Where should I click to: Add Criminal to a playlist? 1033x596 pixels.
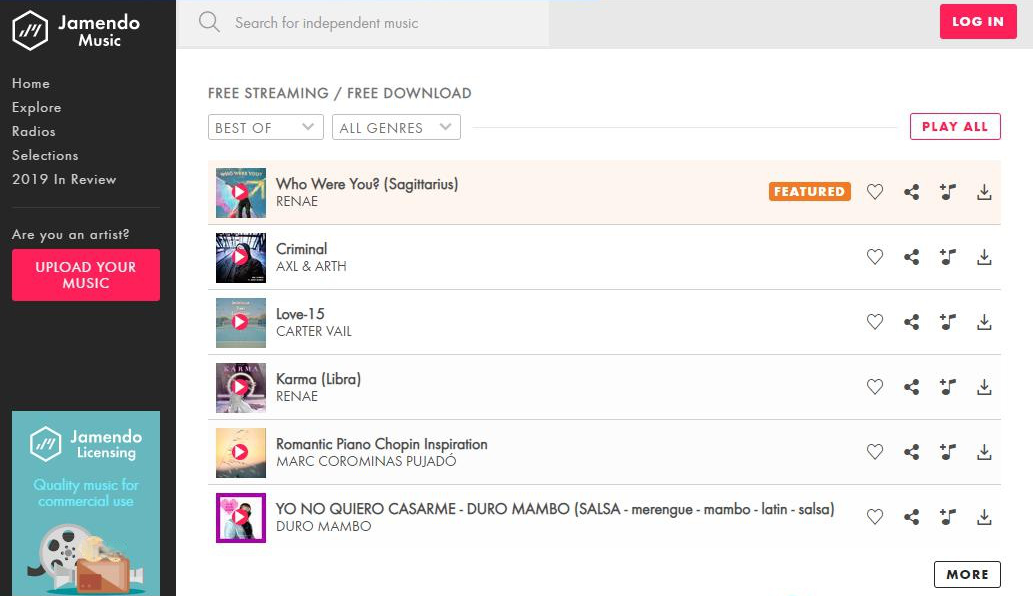coord(948,257)
